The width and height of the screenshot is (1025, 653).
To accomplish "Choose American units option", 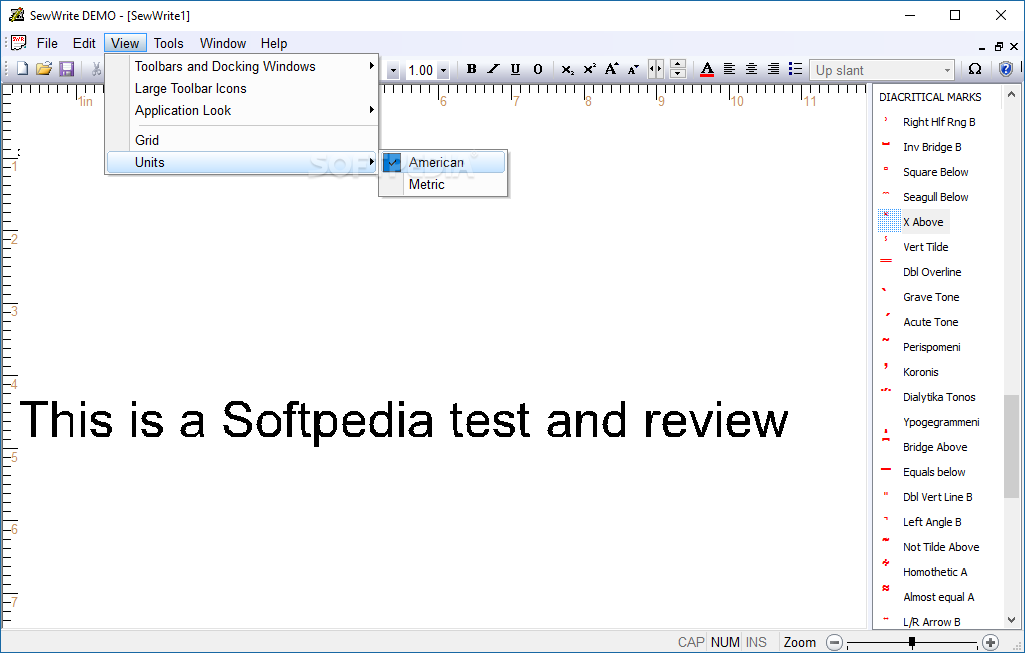I will pyautogui.click(x=443, y=162).
